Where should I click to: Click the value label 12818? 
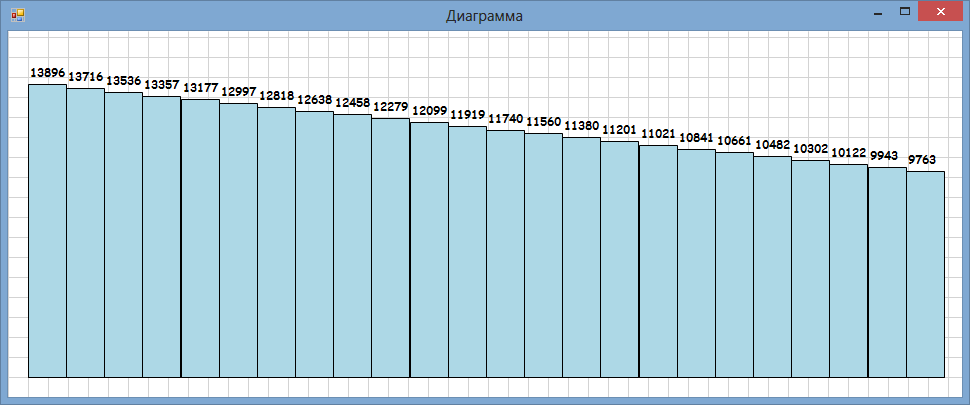pyautogui.click(x=277, y=96)
